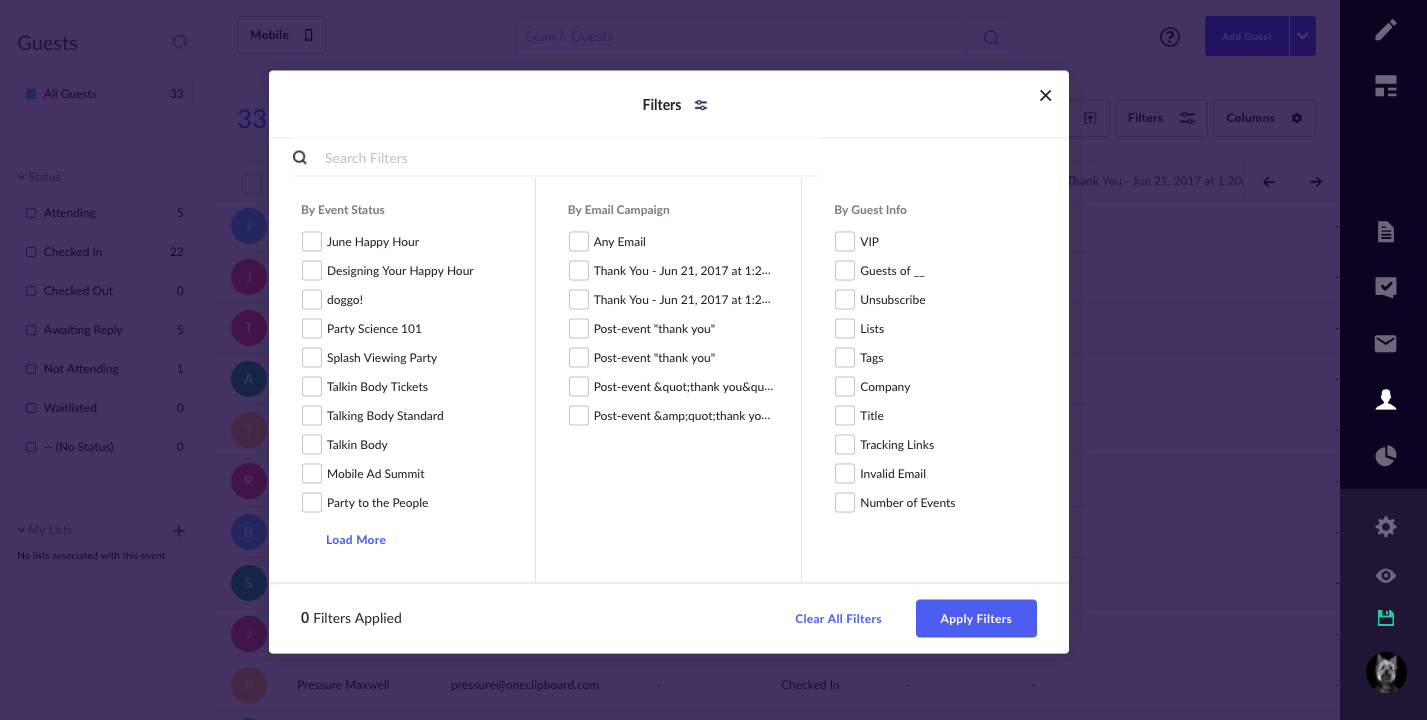Collapse the Status section
Image resolution: width=1427 pixels, height=720 pixels.
point(39,177)
